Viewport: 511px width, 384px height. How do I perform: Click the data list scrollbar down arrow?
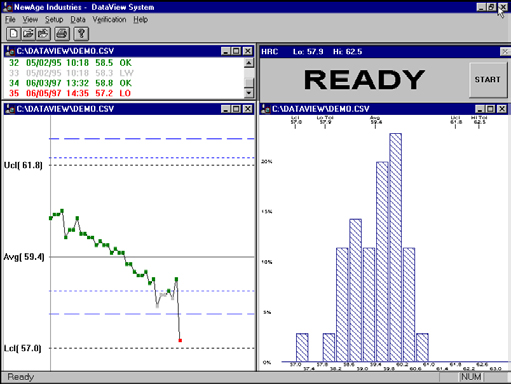pos(249,93)
